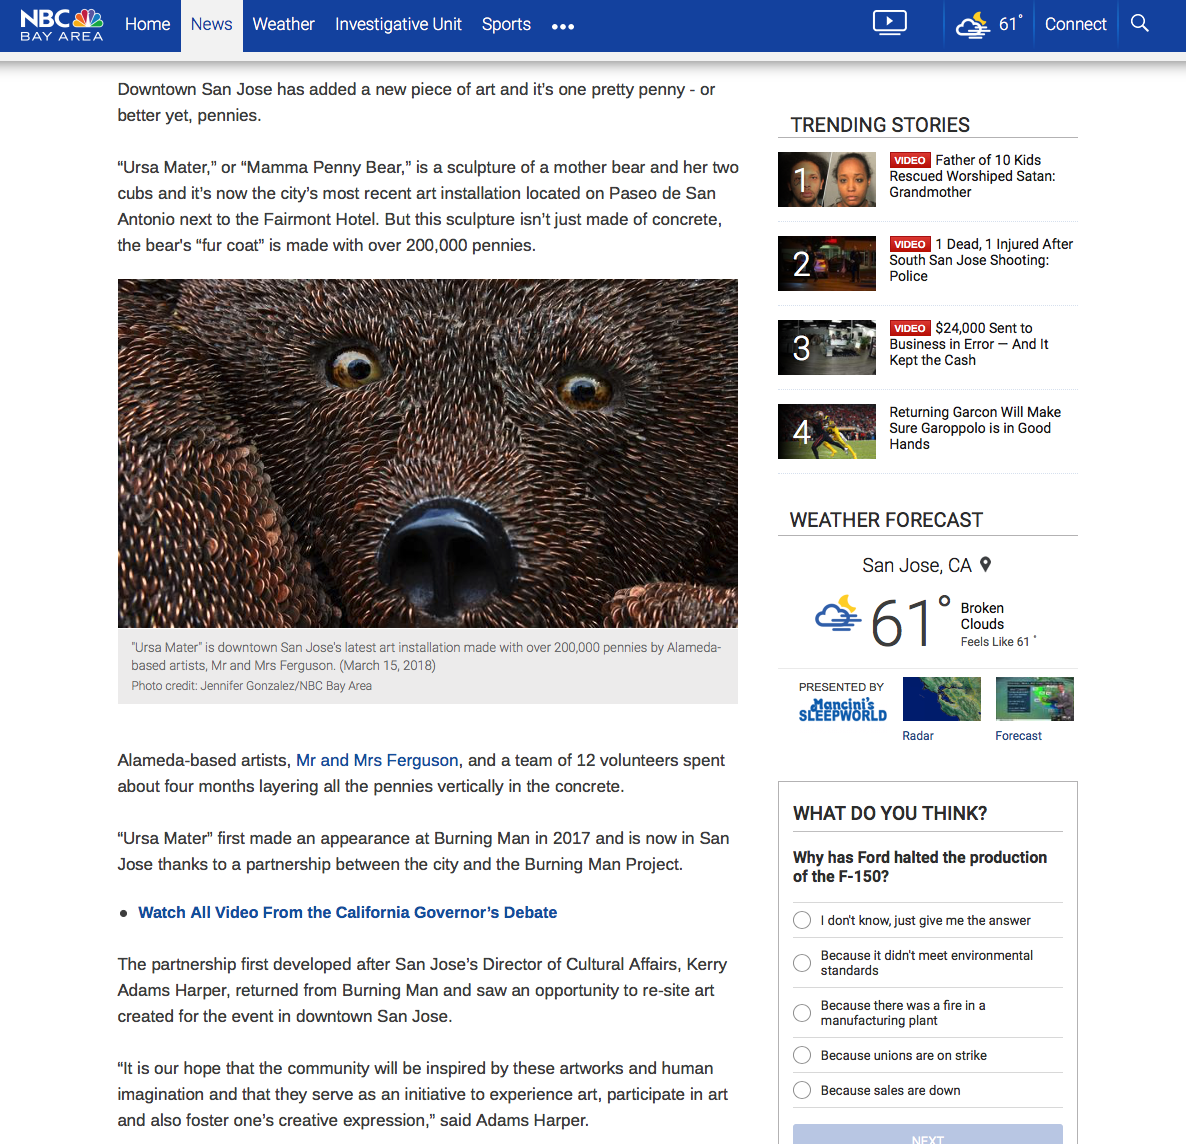
Task: Click the location pin next to San Jose, CA
Action: tap(985, 564)
